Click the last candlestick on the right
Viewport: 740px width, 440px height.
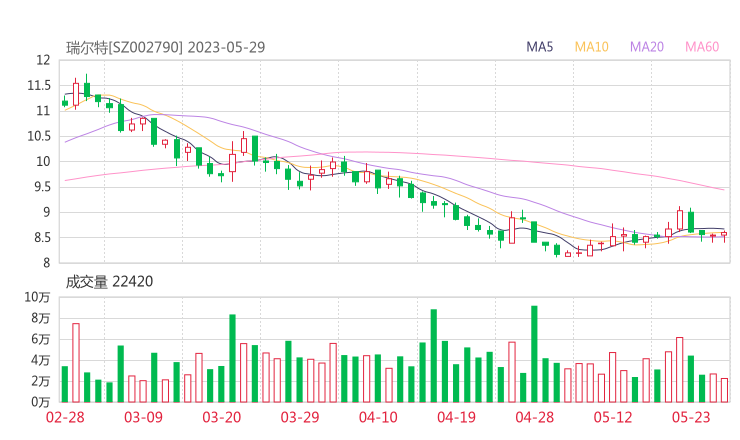click(724, 235)
